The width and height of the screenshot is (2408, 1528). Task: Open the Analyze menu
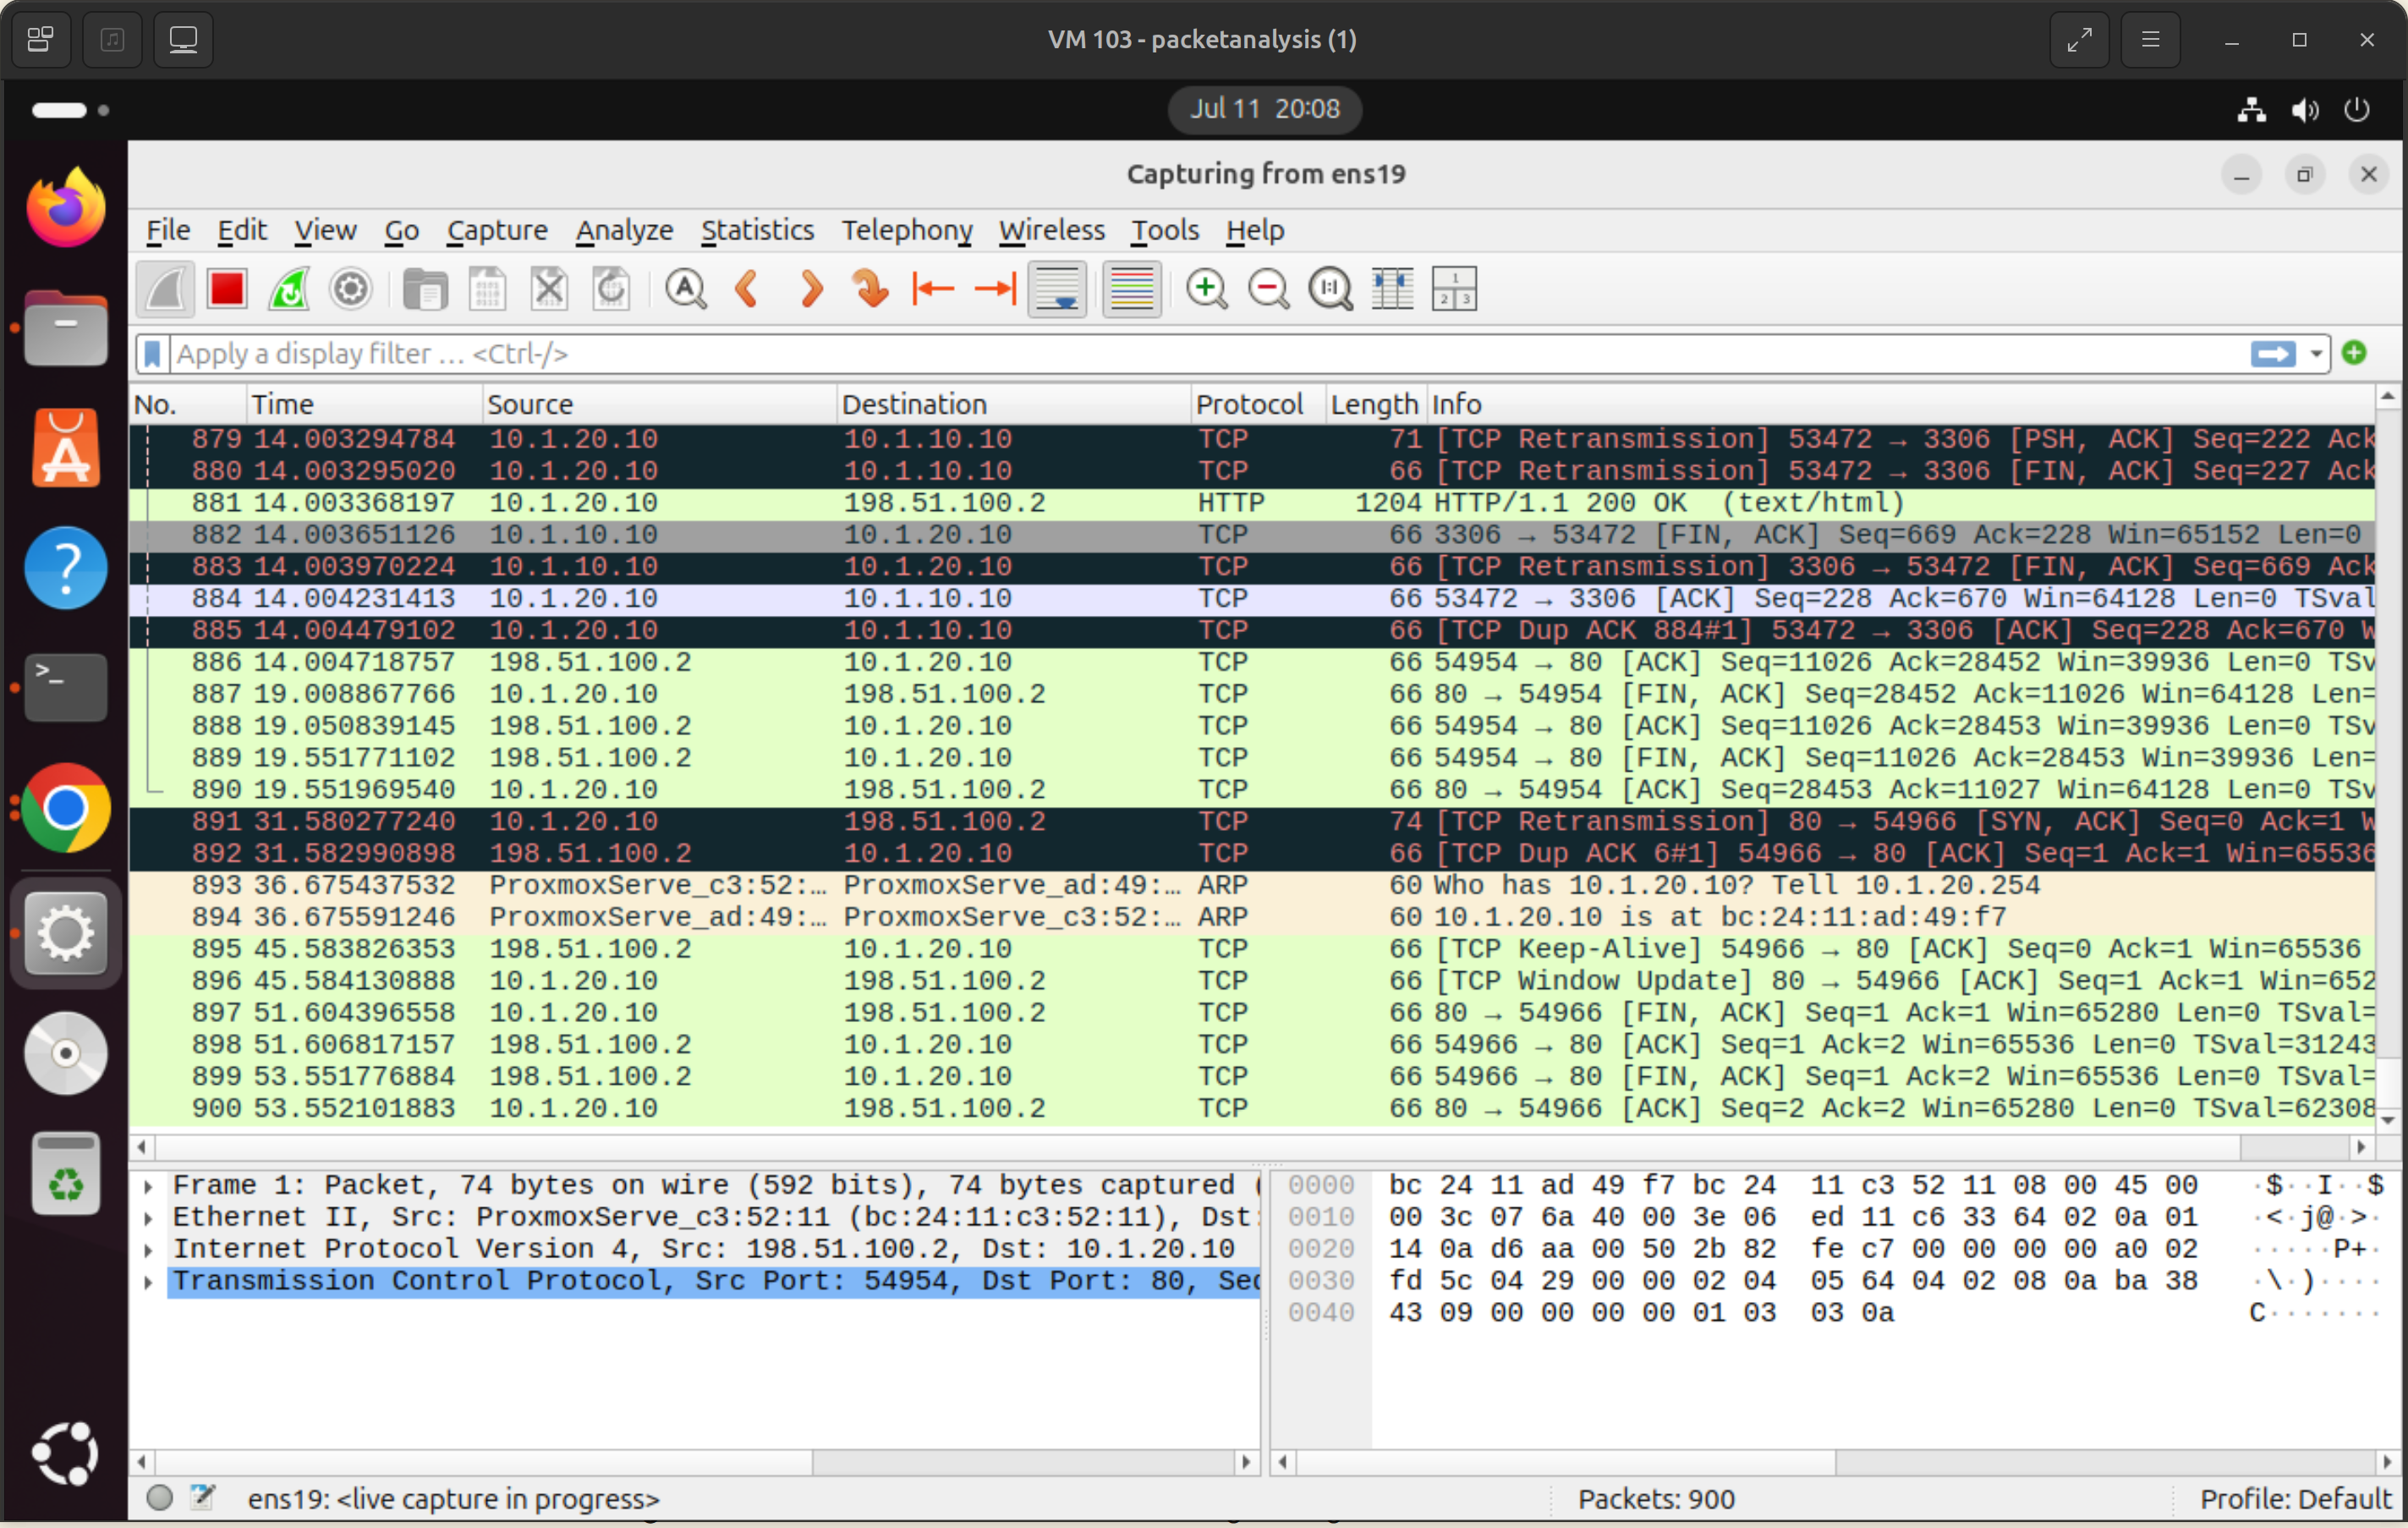click(624, 231)
